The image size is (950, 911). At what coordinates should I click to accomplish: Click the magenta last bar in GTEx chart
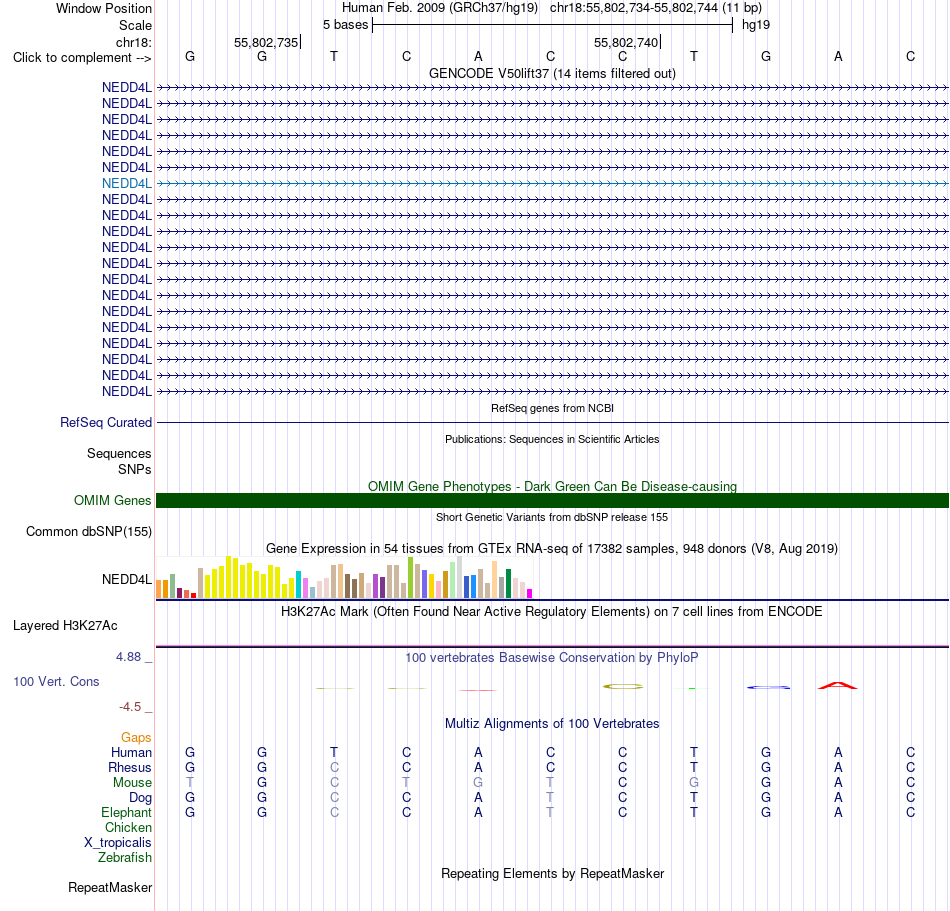pos(530,594)
